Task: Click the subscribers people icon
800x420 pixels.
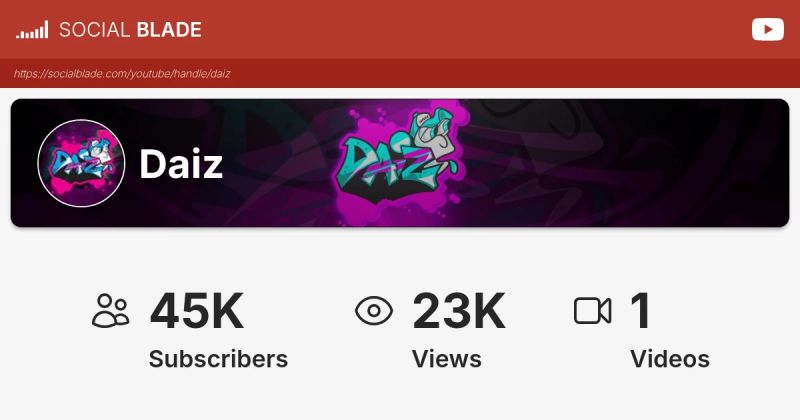Action: [x=110, y=310]
